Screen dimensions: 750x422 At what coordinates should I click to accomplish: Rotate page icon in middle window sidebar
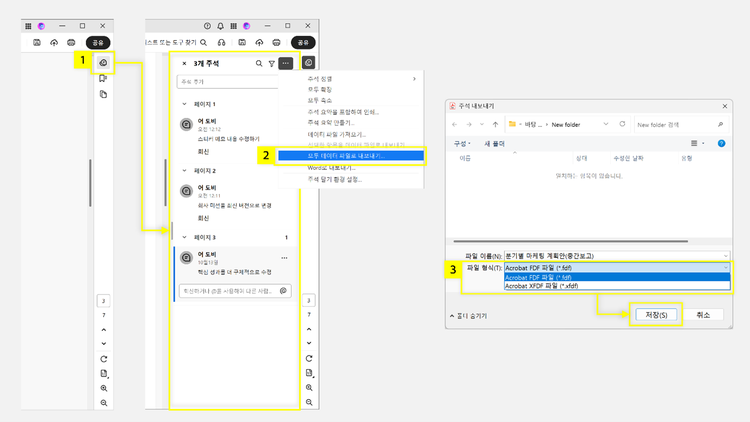point(309,358)
